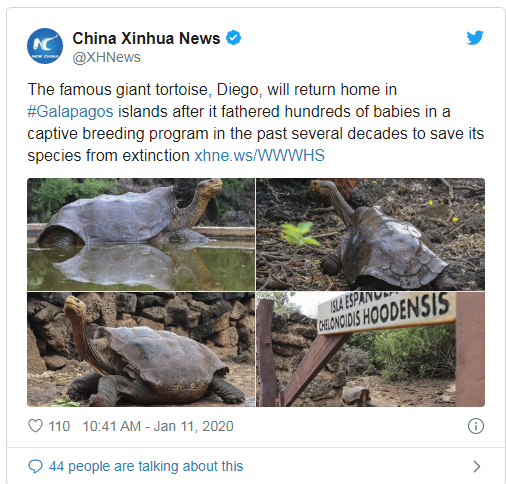Open China Xinhua News profile name
Viewport: 506px width, 484px height.
click(146, 38)
